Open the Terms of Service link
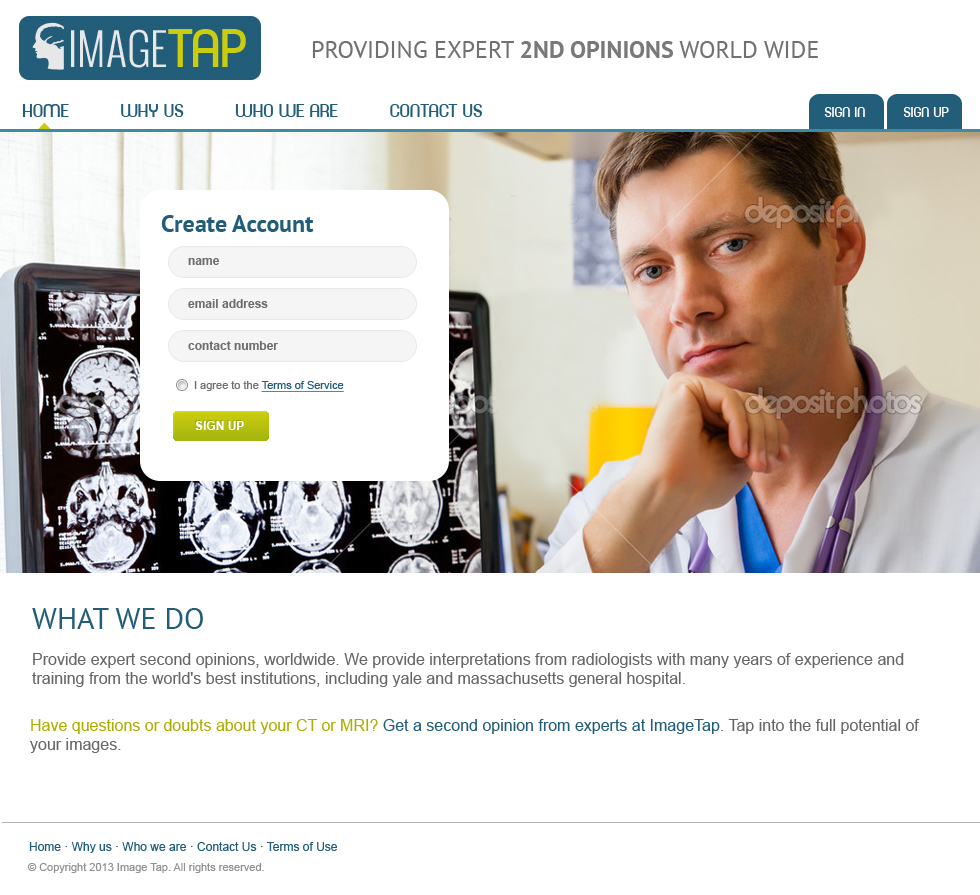 click(302, 385)
